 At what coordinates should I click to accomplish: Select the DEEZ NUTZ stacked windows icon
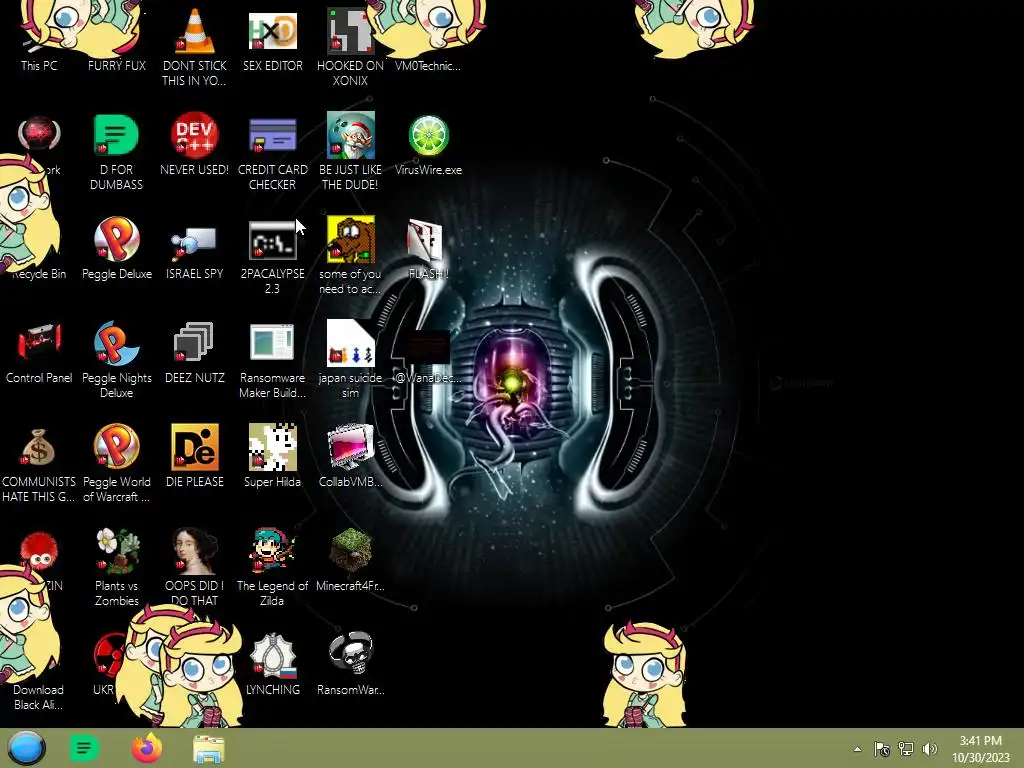tap(194, 342)
